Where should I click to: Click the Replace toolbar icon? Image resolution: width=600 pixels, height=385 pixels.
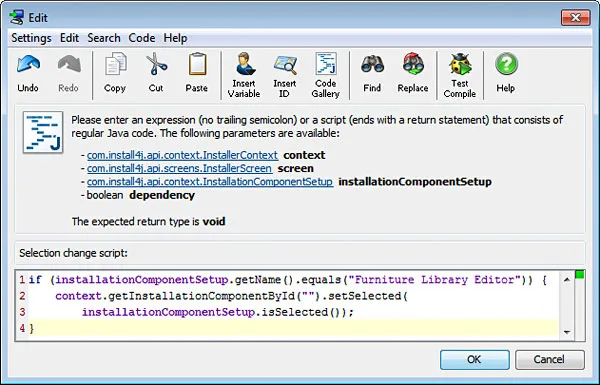[413, 73]
